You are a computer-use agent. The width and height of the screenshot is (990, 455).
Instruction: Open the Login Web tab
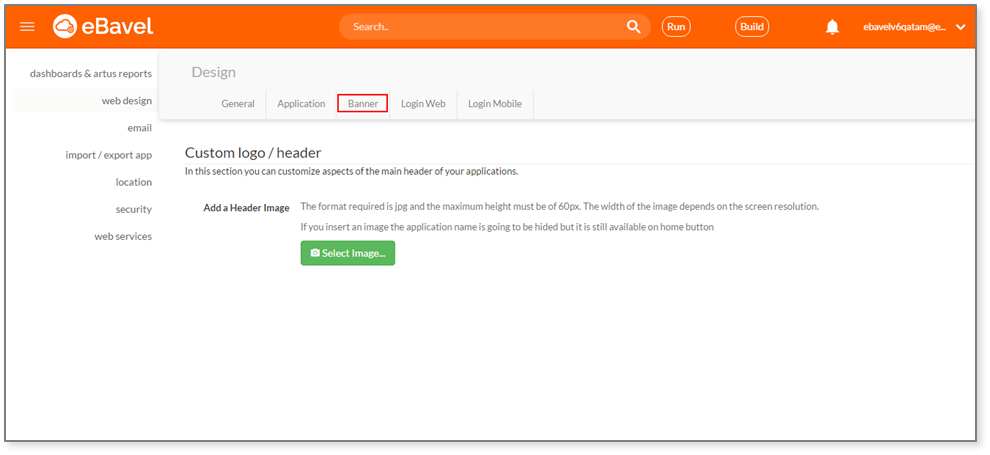[x=423, y=104]
